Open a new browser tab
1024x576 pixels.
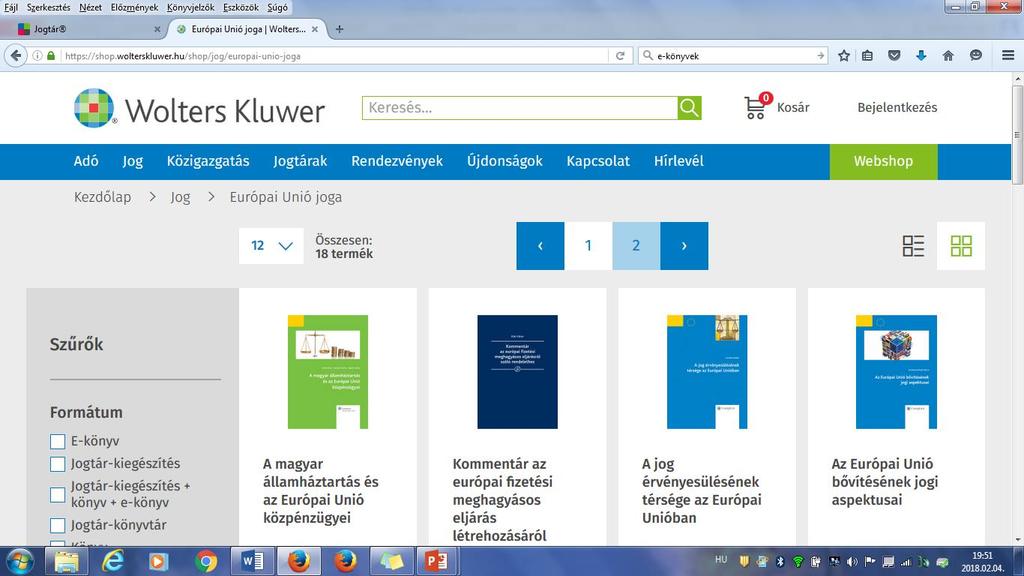click(339, 29)
